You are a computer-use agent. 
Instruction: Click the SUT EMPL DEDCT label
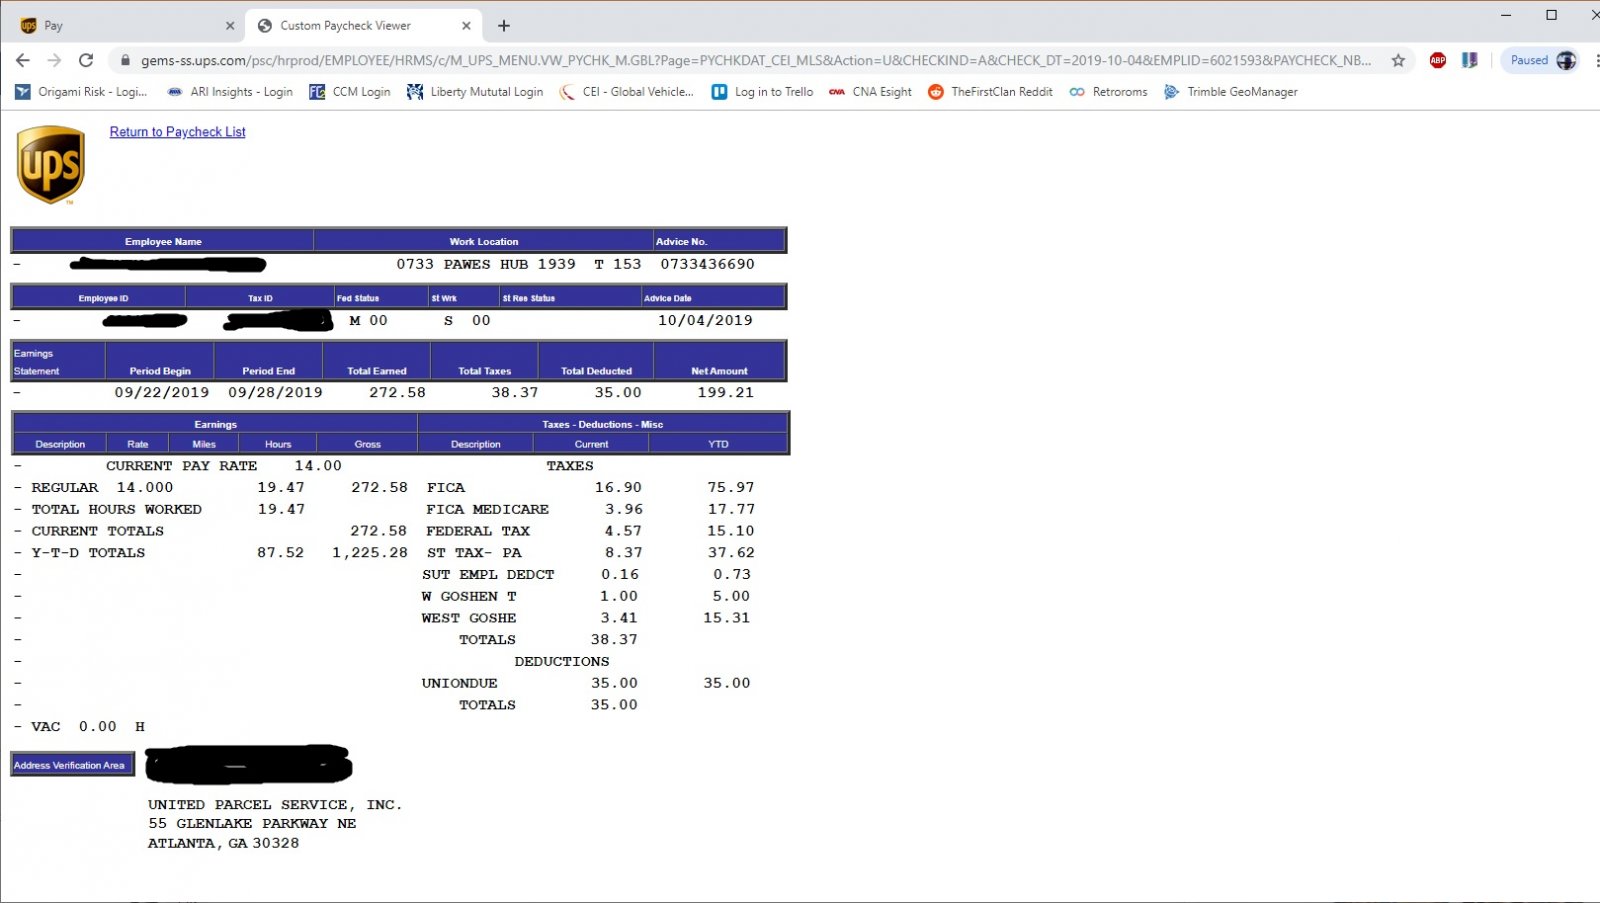point(488,574)
